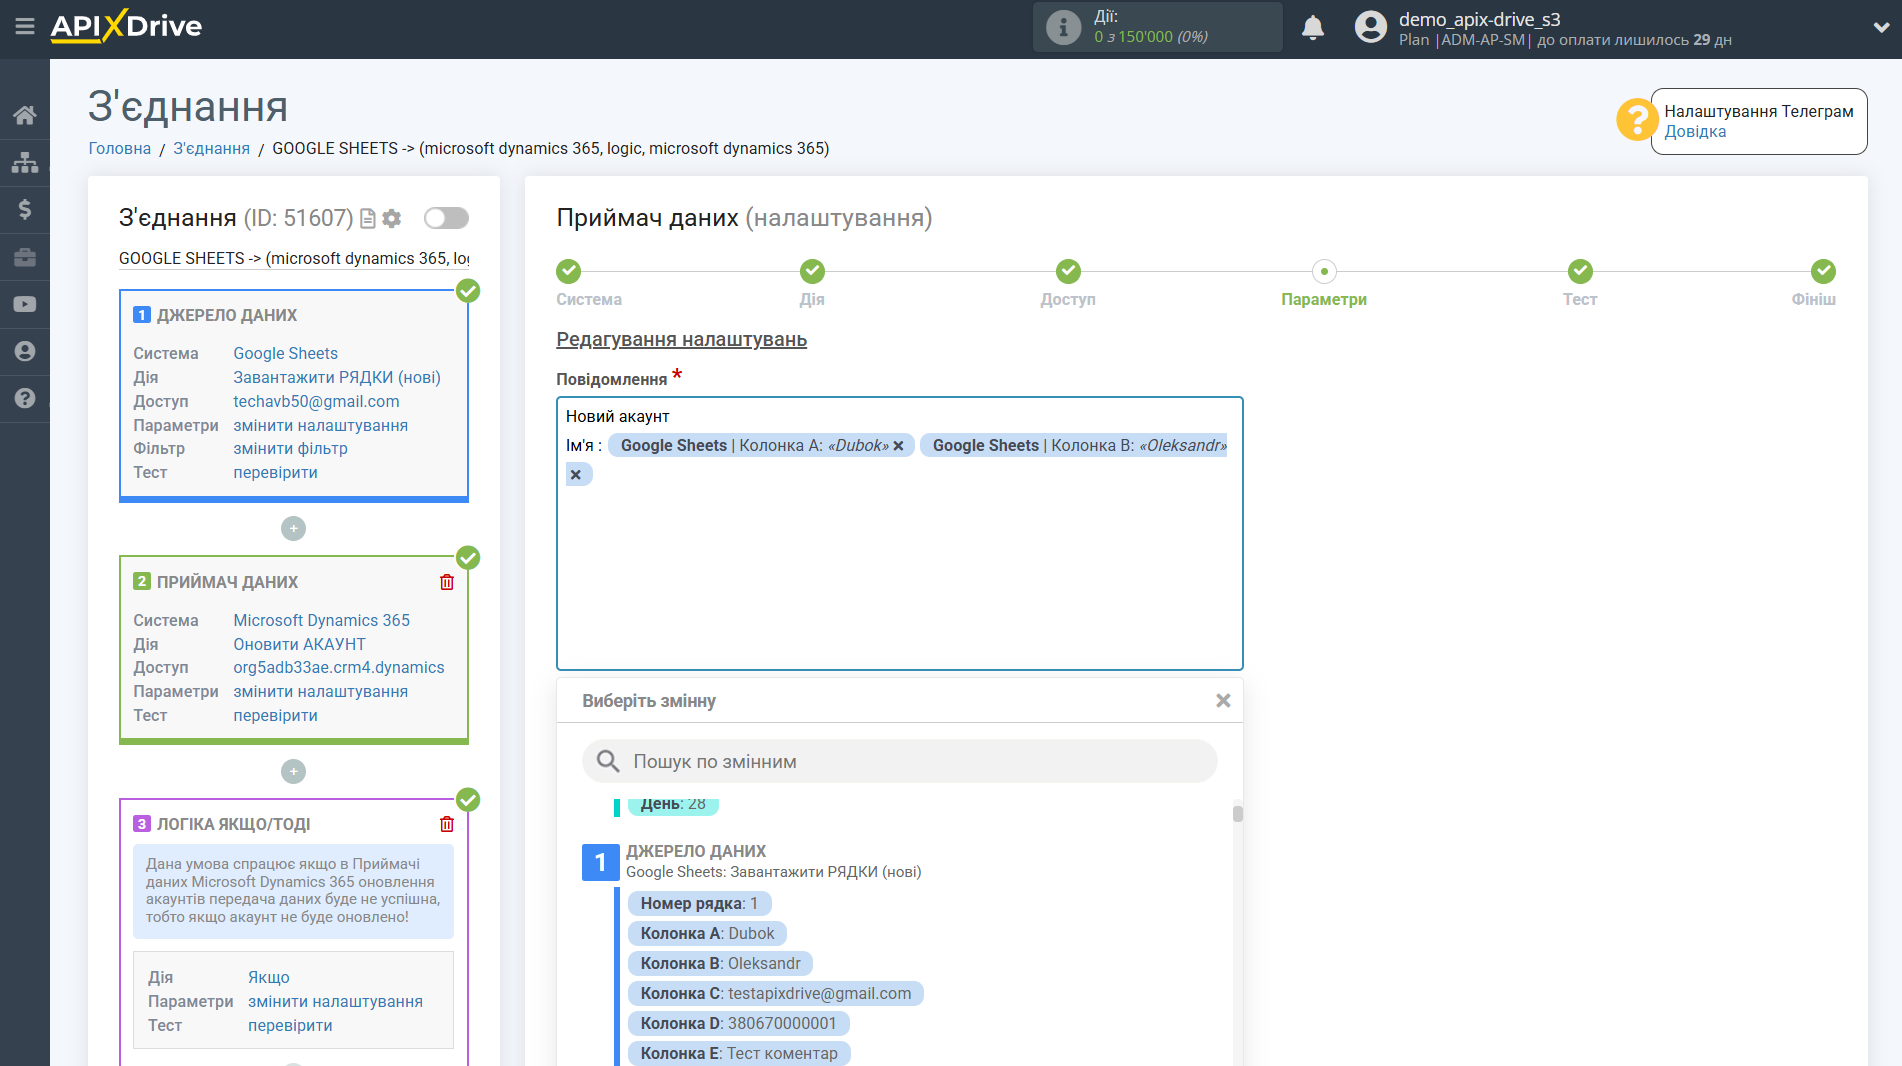This screenshot has height=1066, width=1902.
Task: Click the copy connection document icon
Action: [x=368, y=218]
